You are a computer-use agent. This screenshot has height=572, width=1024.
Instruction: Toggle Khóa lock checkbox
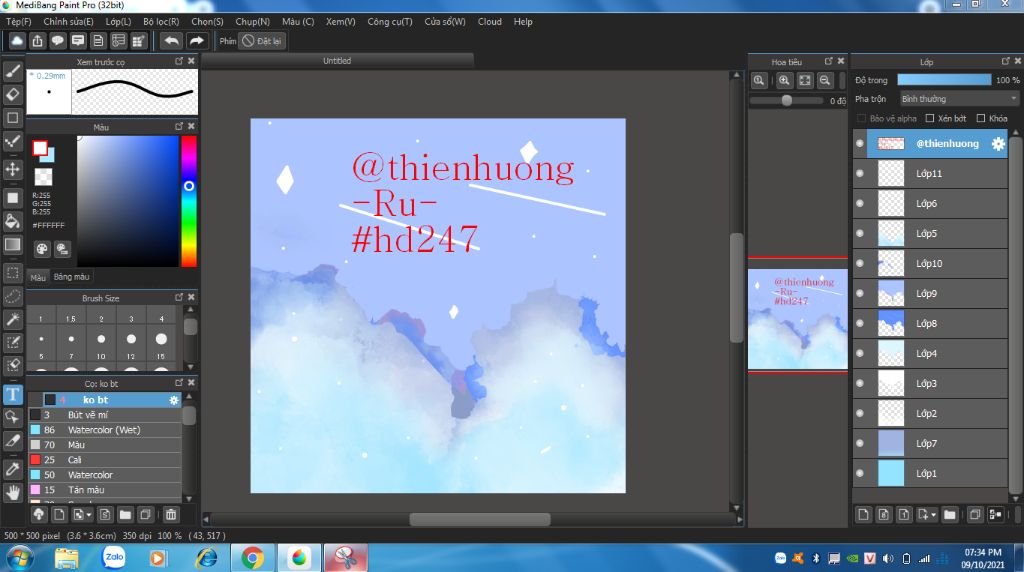coord(980,118)
